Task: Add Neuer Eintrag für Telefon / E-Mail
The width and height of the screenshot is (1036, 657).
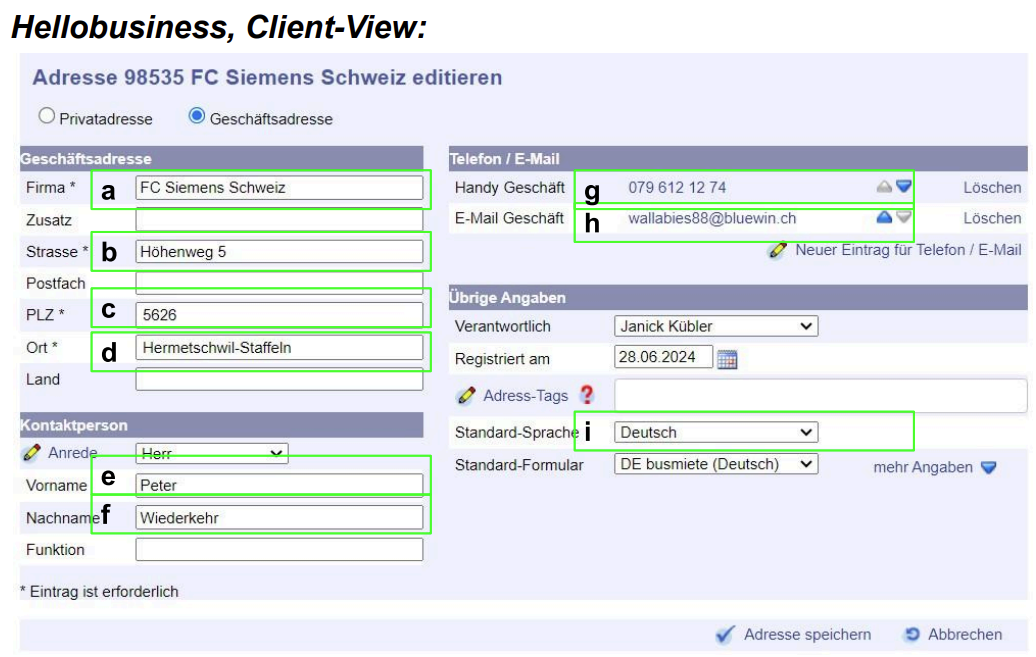Action: pos(908,250)
